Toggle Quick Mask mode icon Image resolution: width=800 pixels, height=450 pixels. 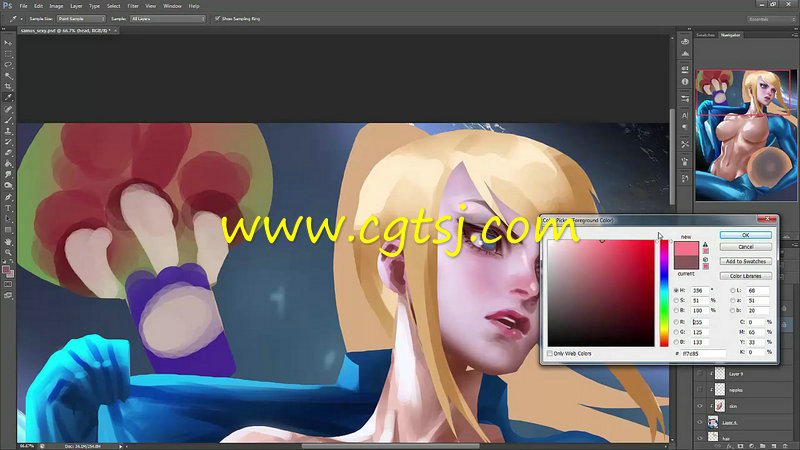[8, 284]
